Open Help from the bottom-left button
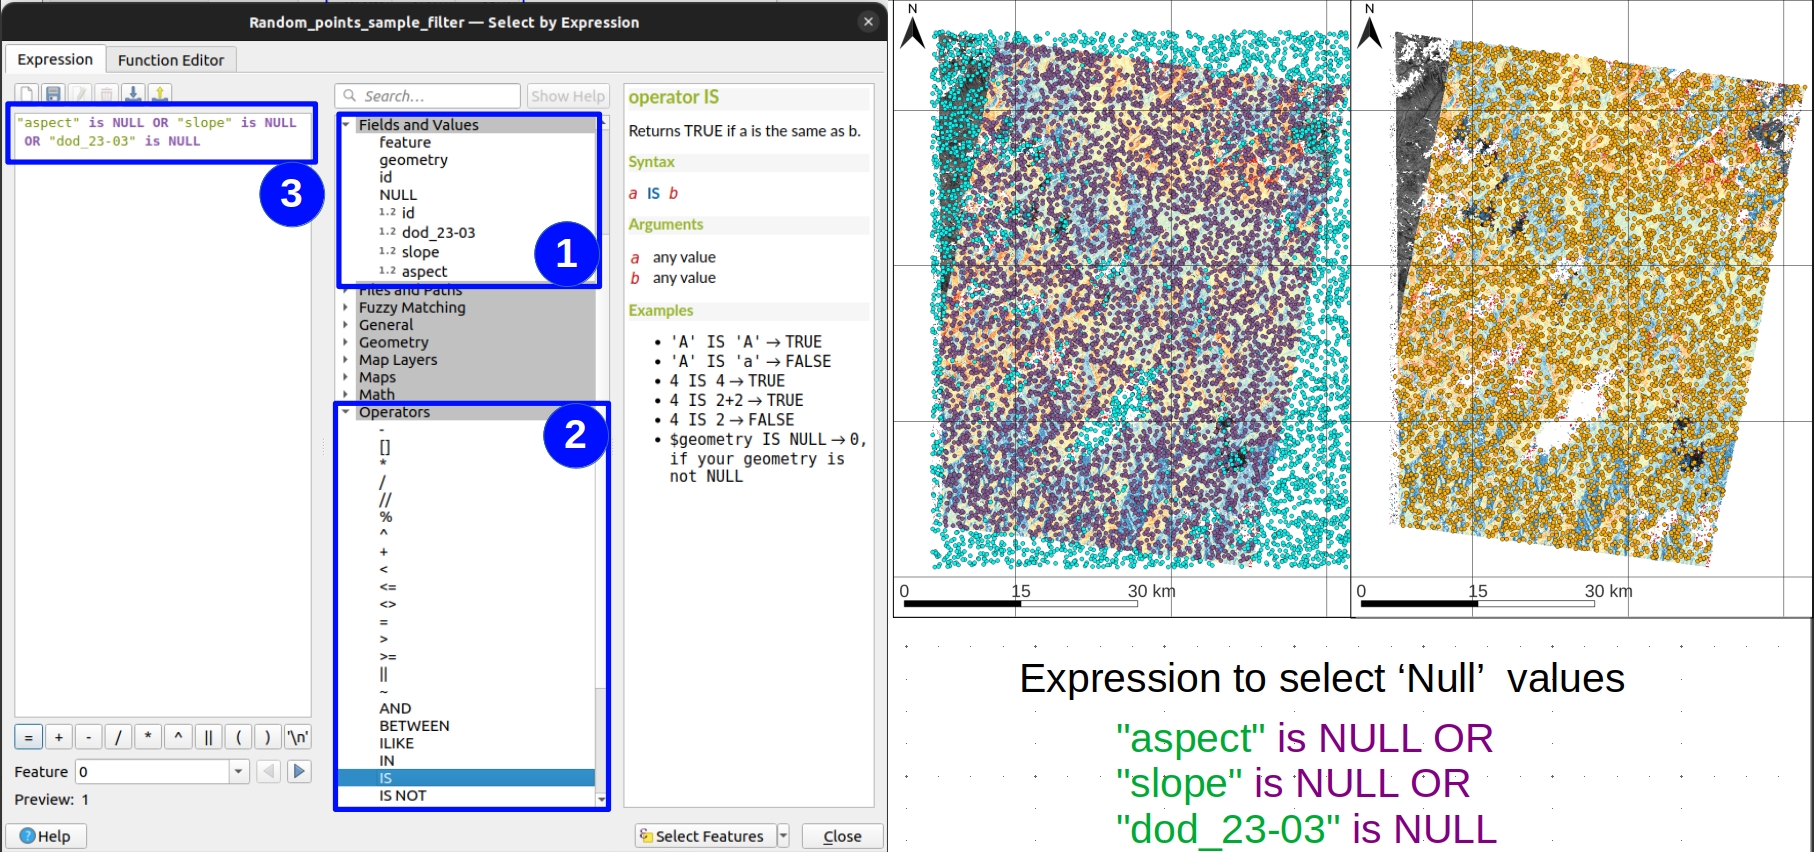1814x852 pixels. click(x=46, y=836)
